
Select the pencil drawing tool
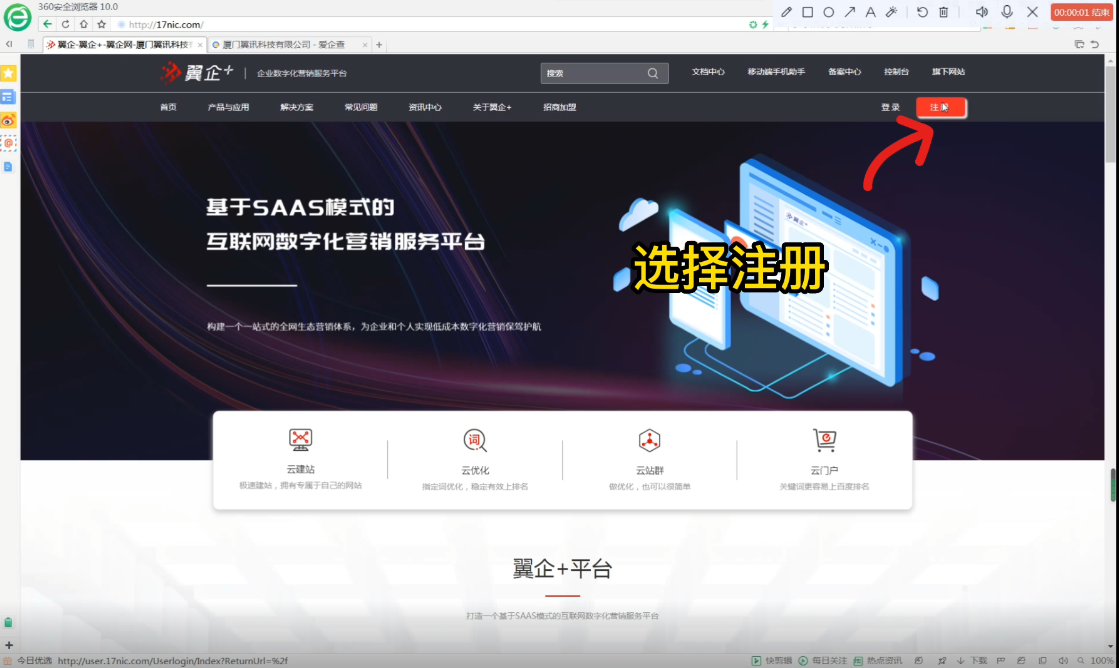point(786,12)
